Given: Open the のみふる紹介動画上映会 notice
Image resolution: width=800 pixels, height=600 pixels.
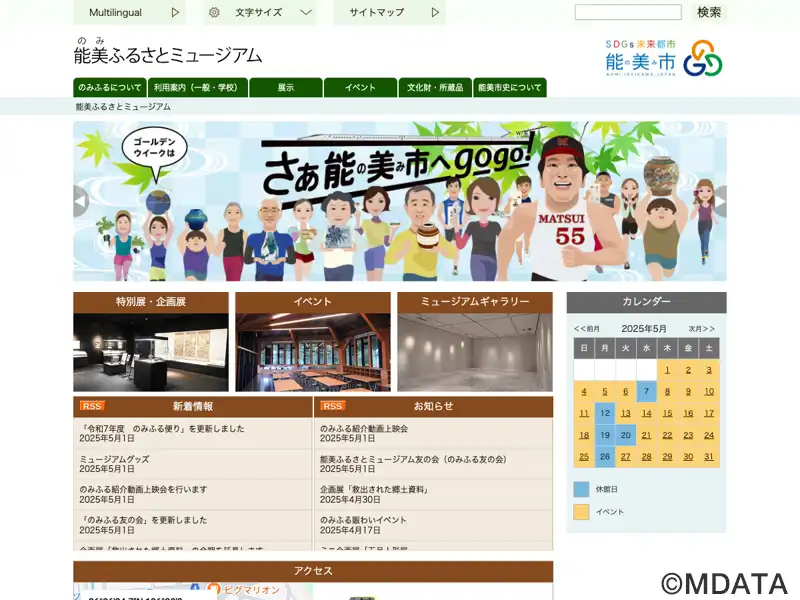Looking at the screenshot, I should click(364, 429).
